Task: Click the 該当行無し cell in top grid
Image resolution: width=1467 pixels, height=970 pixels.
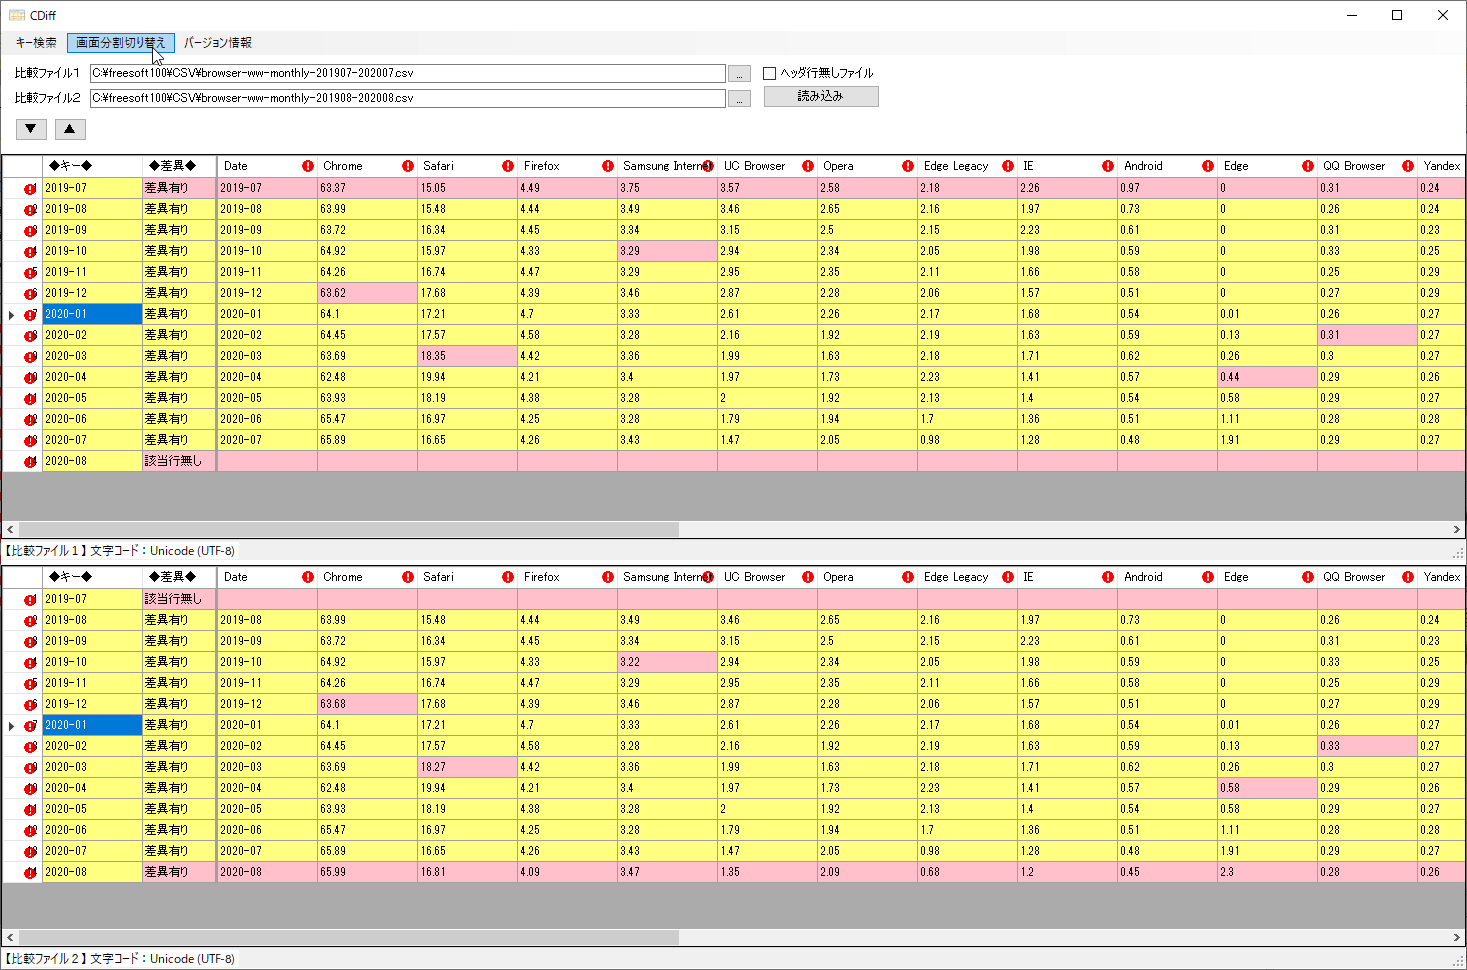Action: click(179, 461)
